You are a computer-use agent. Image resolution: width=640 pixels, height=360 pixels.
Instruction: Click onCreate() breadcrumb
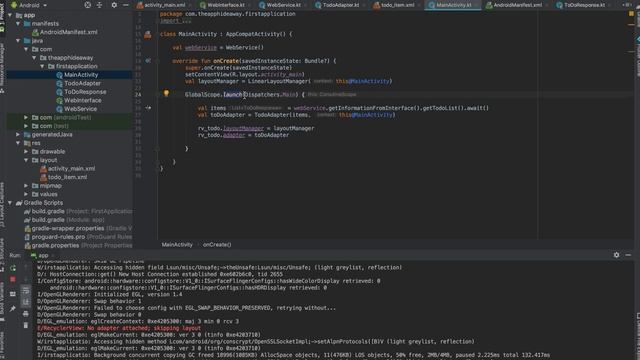(x=217, y=245)
